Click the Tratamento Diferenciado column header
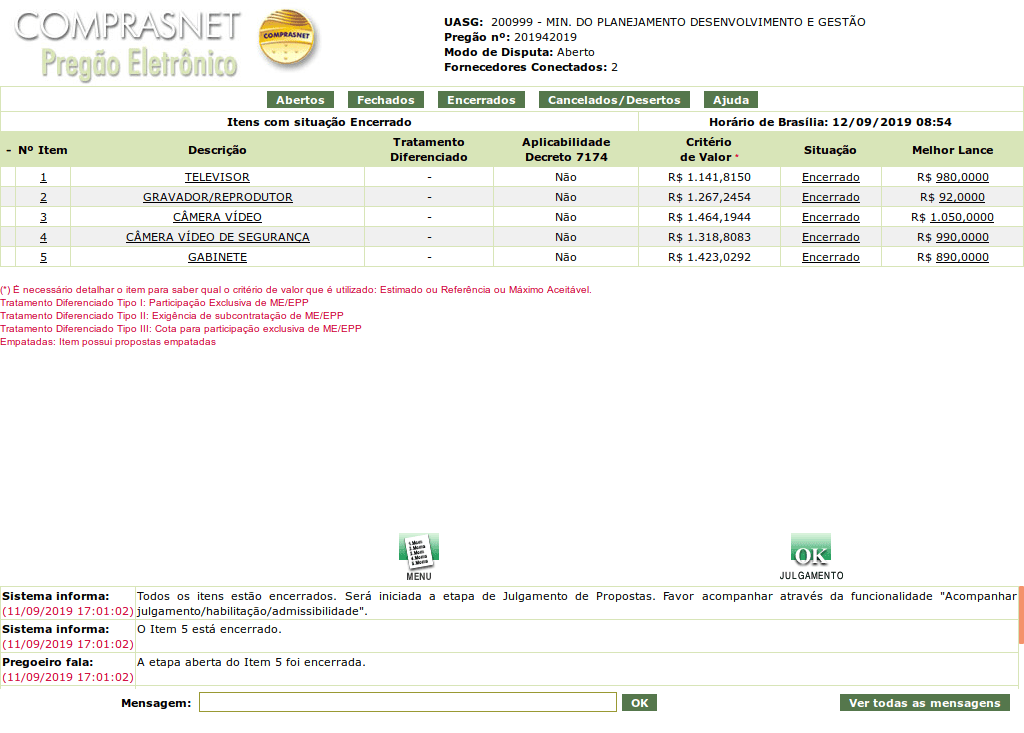This screenshot has height=733, width=1024. (x=429, y=150)
